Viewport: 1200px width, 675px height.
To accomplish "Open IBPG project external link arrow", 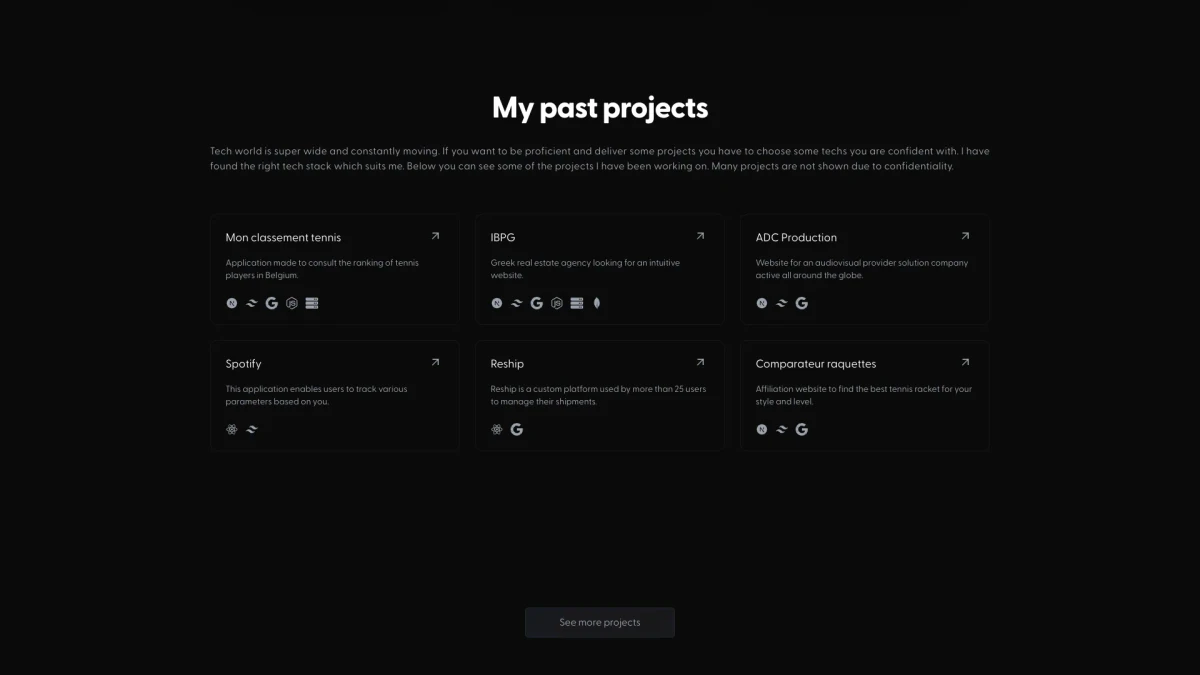I will [700, 236].
